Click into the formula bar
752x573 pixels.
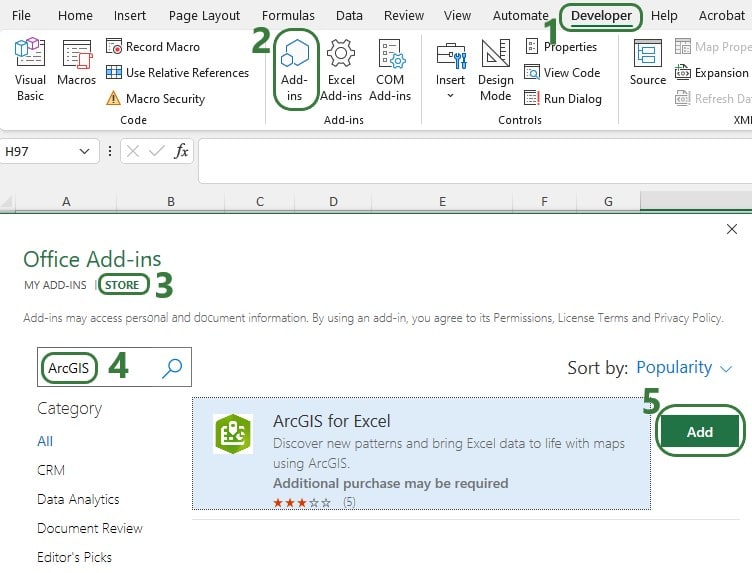[475, 161]
